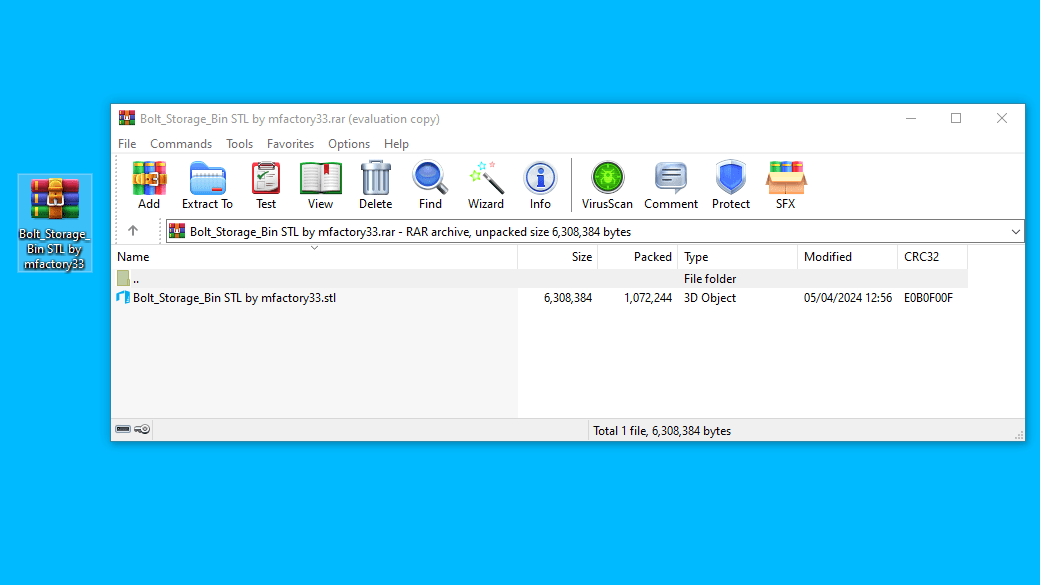This screenshot has height=585, width=1040.
Task: Start VirusScan on the archive
Action: point(607,185)
